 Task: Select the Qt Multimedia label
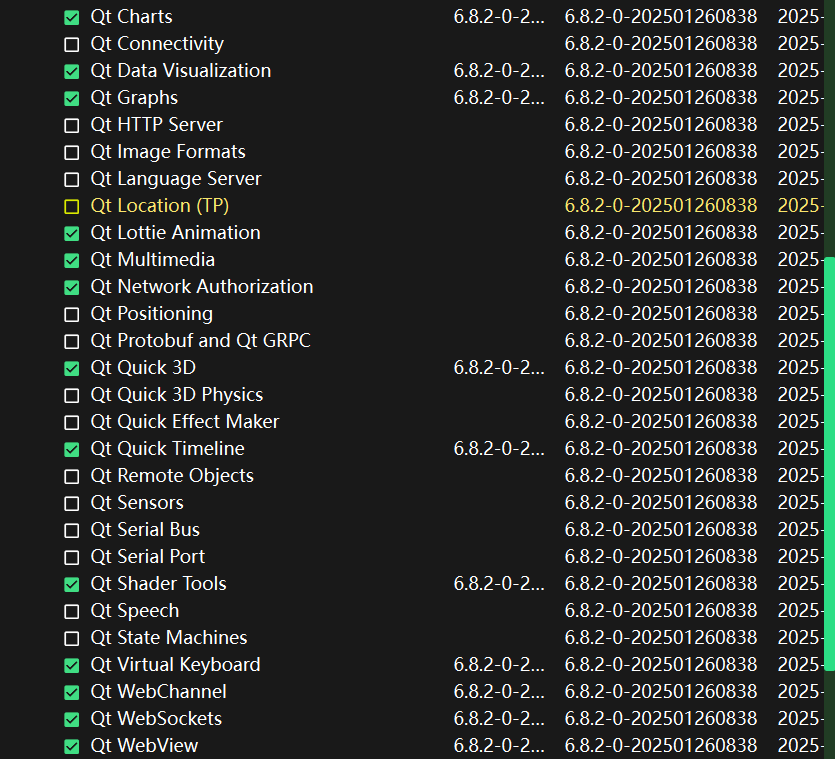(153, 259)
